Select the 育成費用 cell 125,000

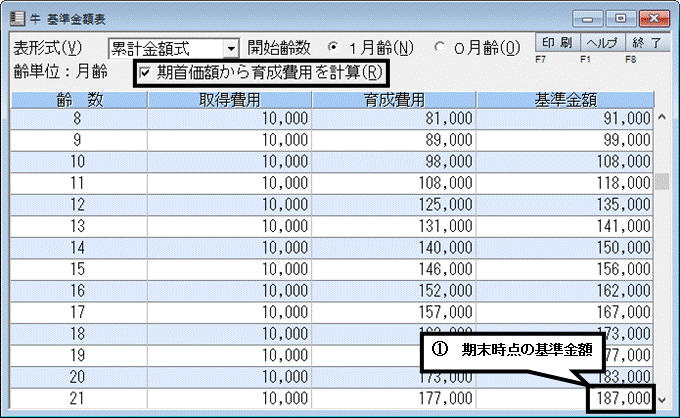click(394, 205)
